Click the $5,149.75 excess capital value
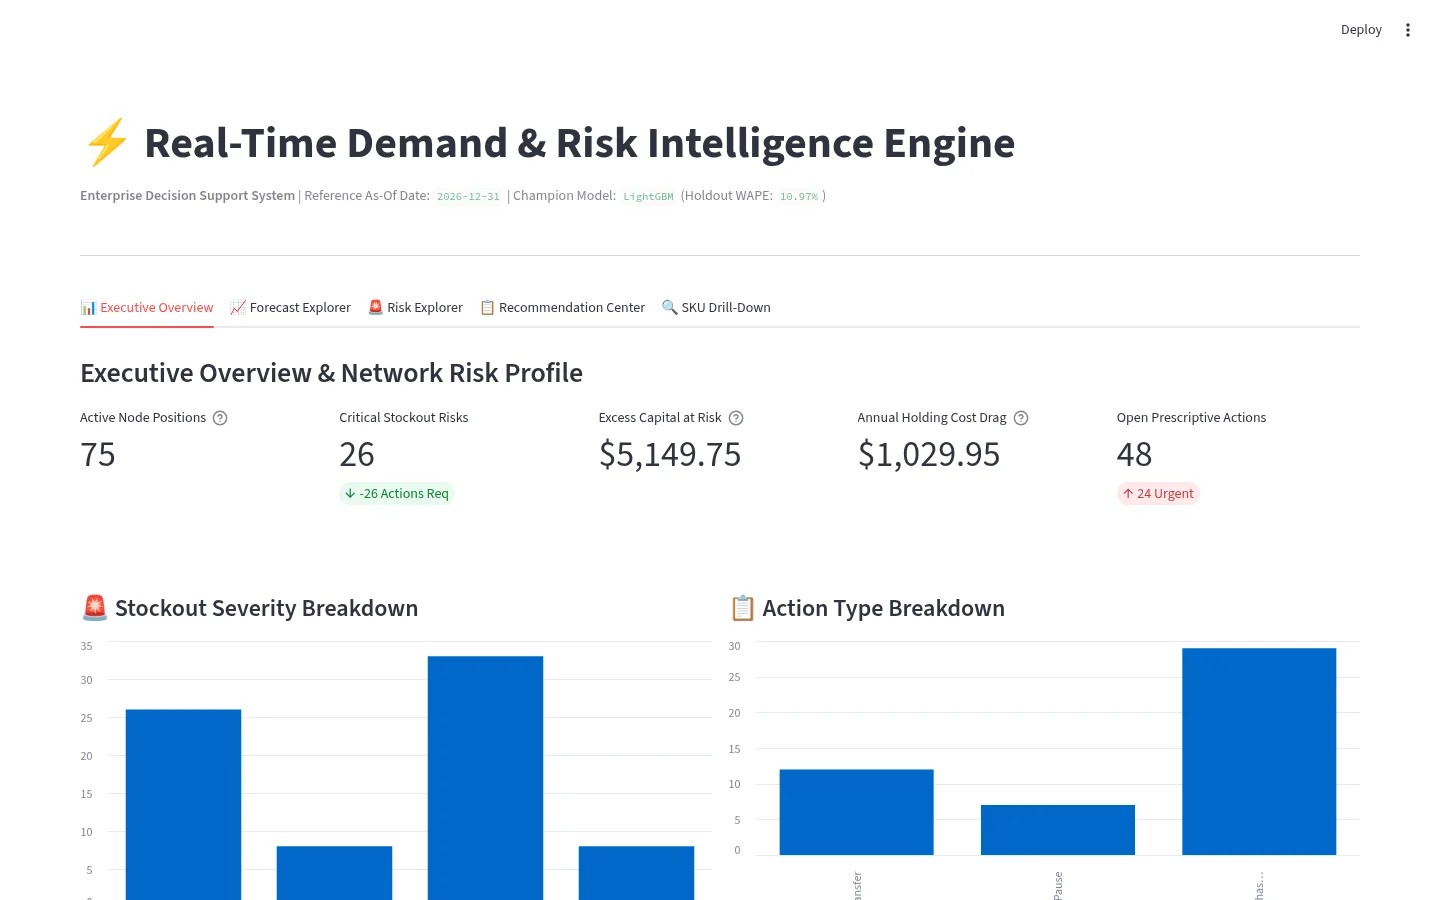 [x=670, y=455]
